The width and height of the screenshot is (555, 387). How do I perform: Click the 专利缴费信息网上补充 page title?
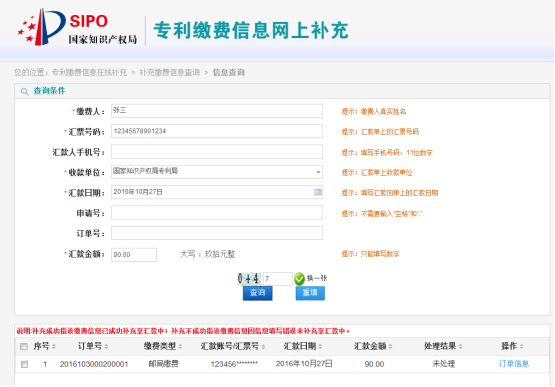[251, 30]
